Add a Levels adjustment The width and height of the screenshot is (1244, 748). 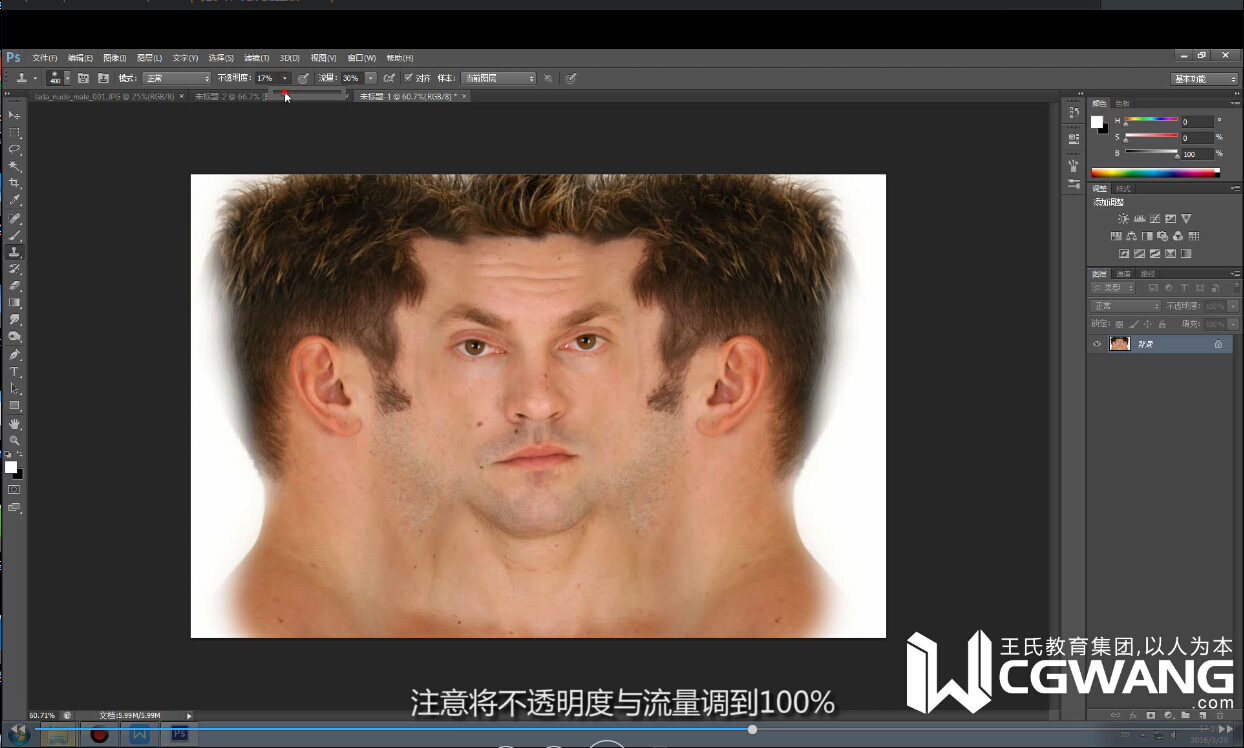click(1139, 219)
